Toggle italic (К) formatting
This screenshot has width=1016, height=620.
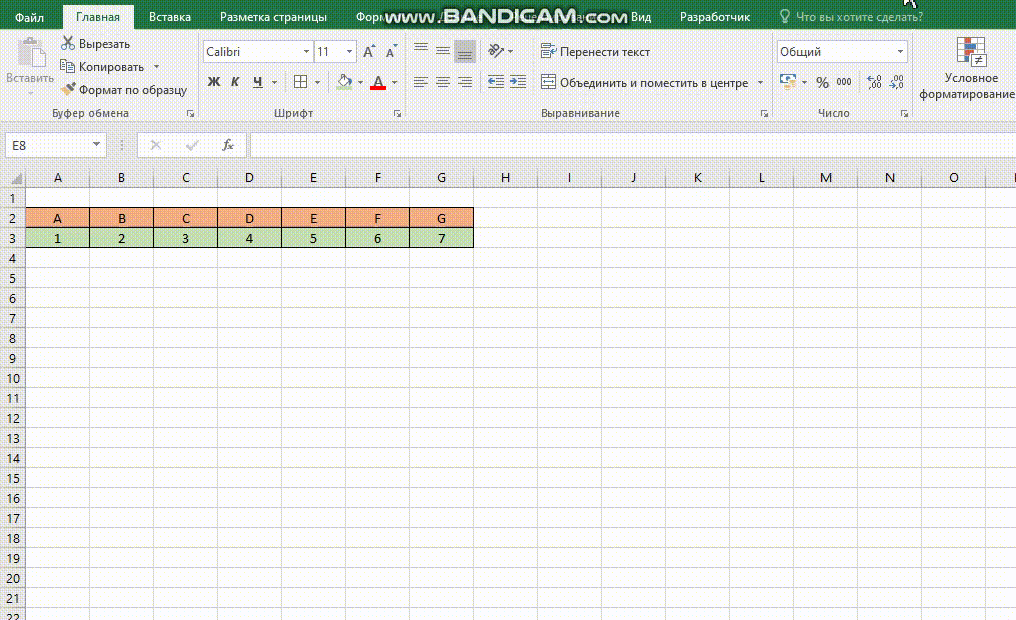tap(235, 82)
